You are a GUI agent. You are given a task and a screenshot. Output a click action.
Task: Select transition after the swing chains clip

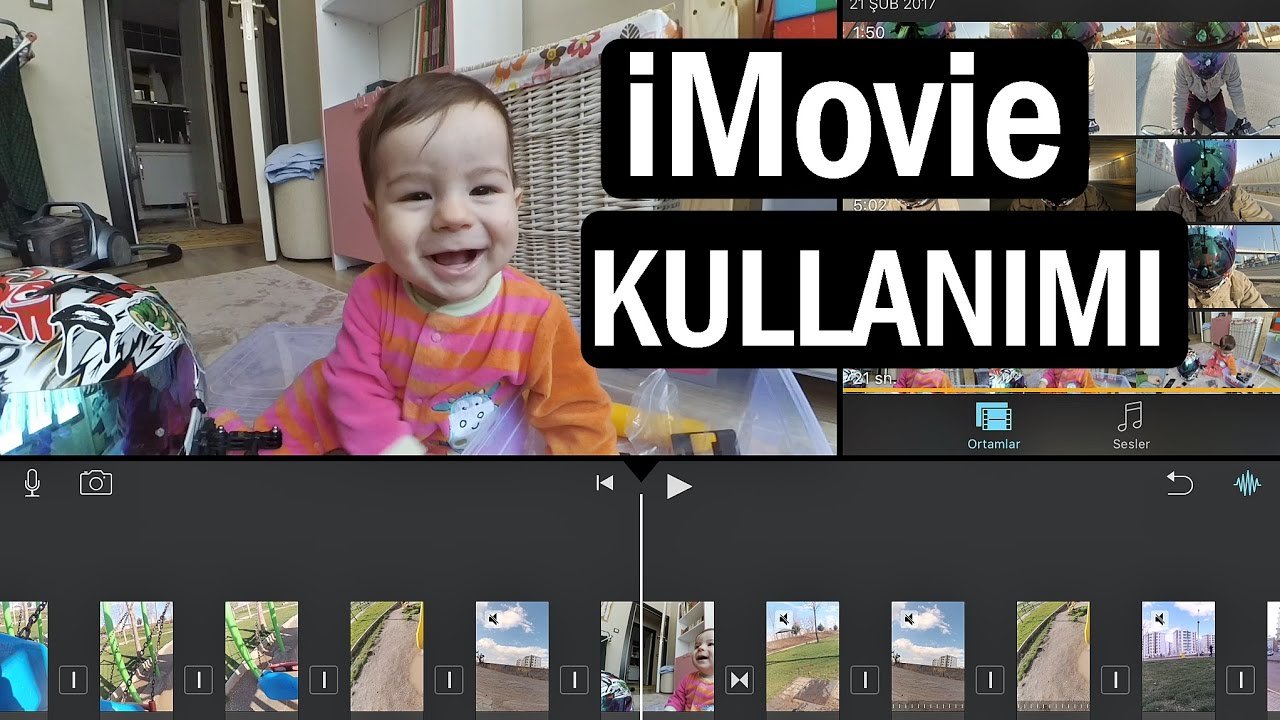[198, 680]
